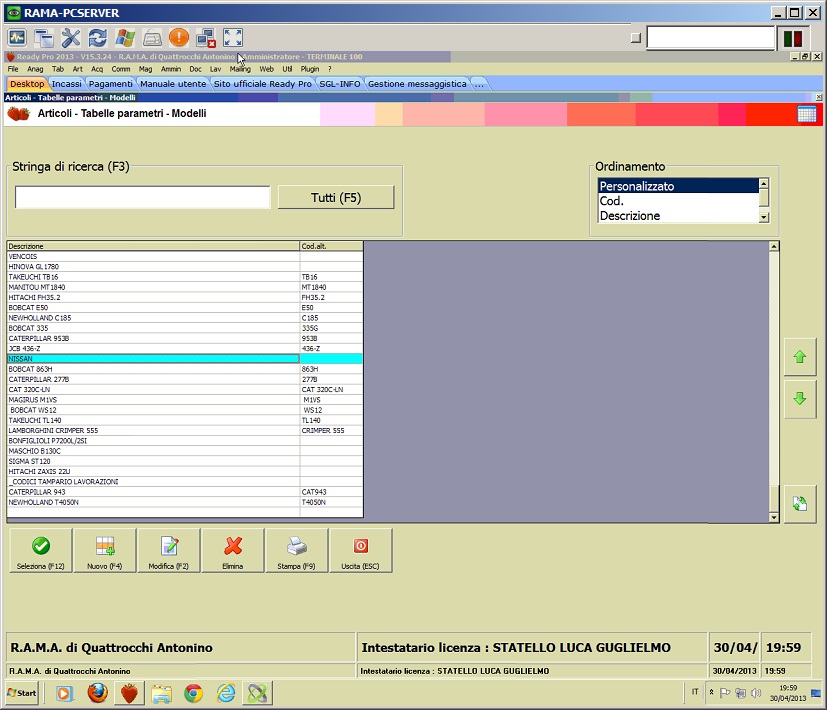This screenshot has height=710, width=827.
Task: Open the Util menu
Action: click(x=287, y=69)
